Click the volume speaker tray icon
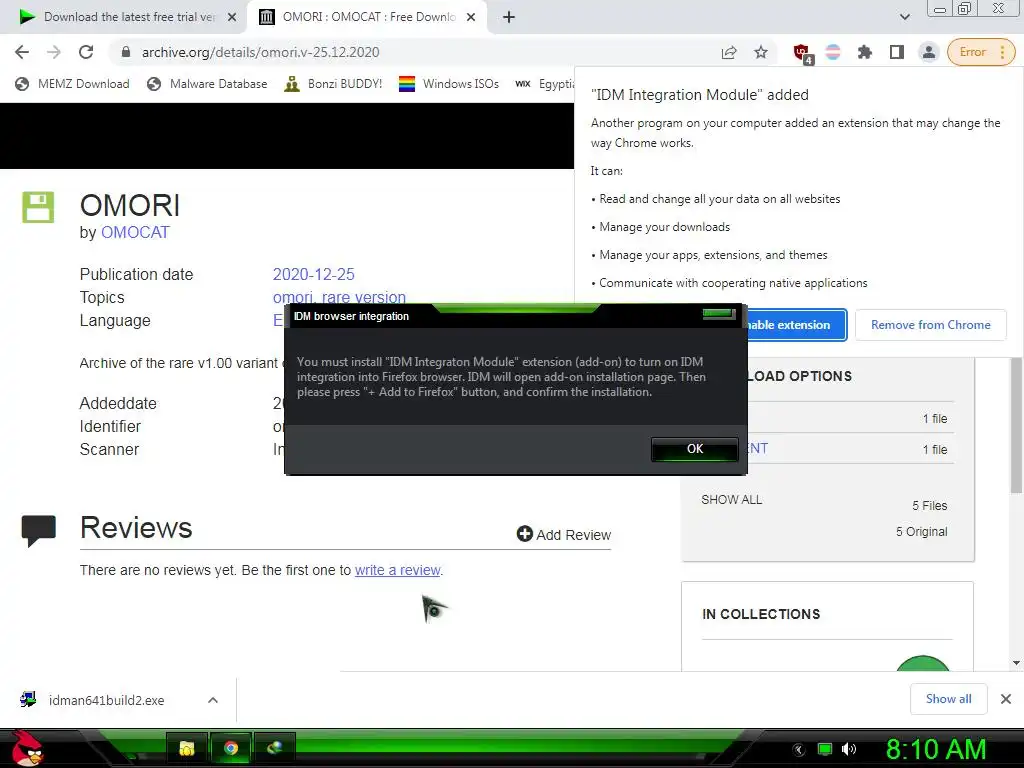1024x768 pixels. pyautogui.click(x=848, y=749)
